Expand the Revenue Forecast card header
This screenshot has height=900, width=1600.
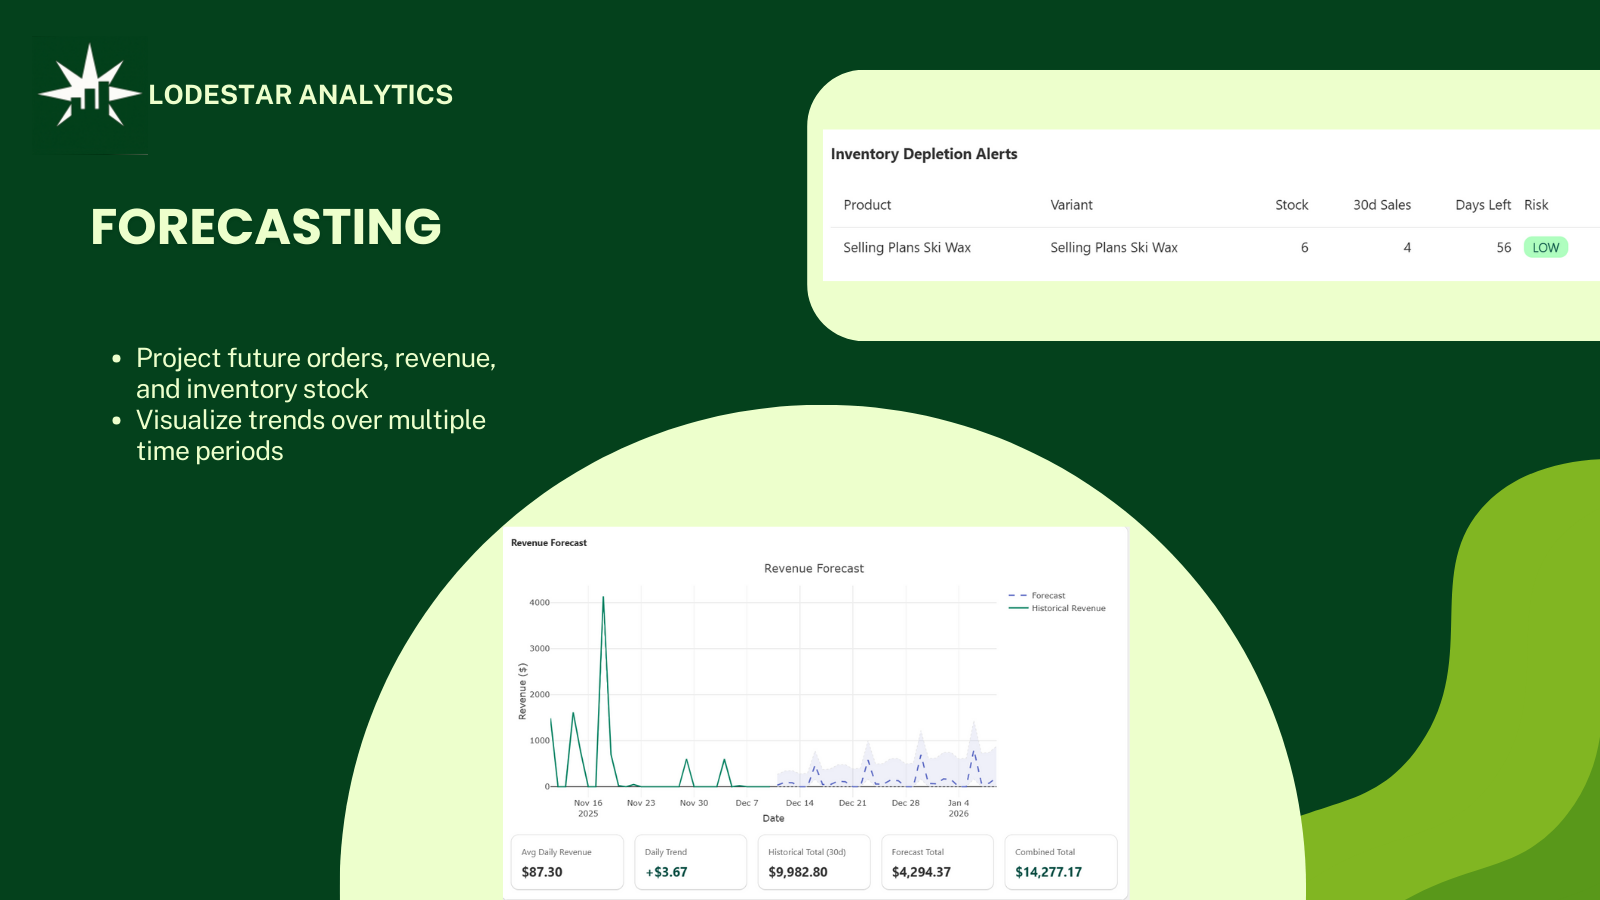548,543
